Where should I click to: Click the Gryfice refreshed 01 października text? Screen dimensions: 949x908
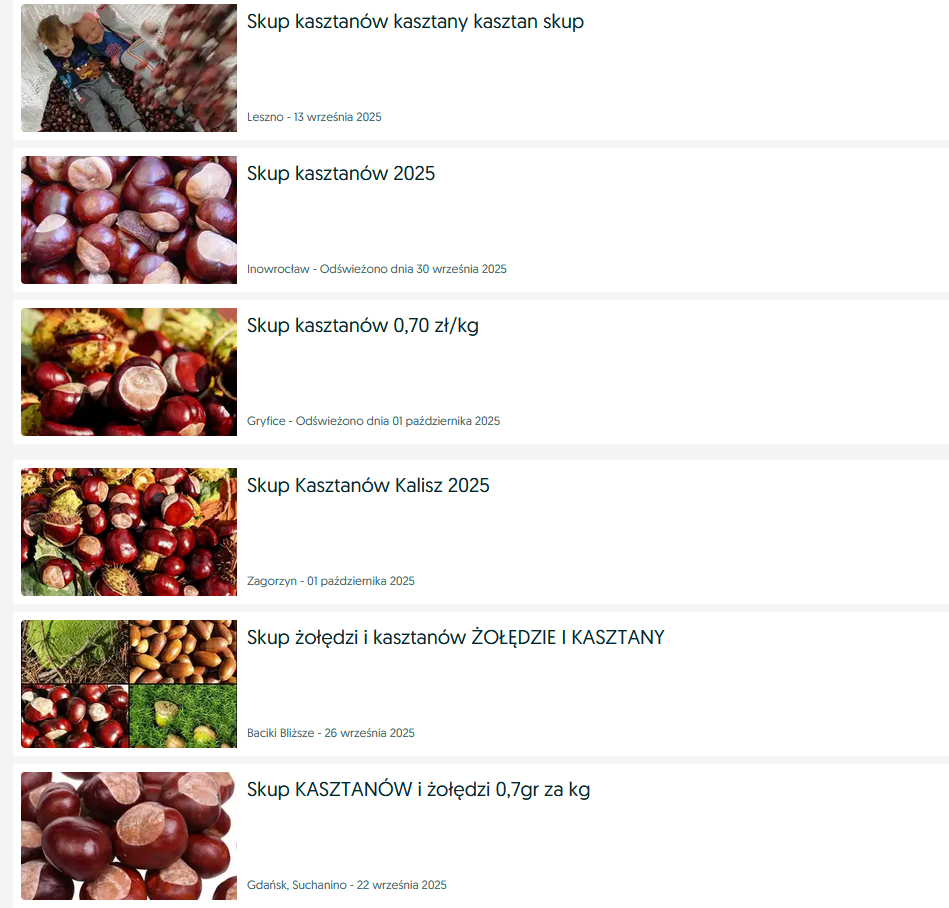[x=373, y=421]
